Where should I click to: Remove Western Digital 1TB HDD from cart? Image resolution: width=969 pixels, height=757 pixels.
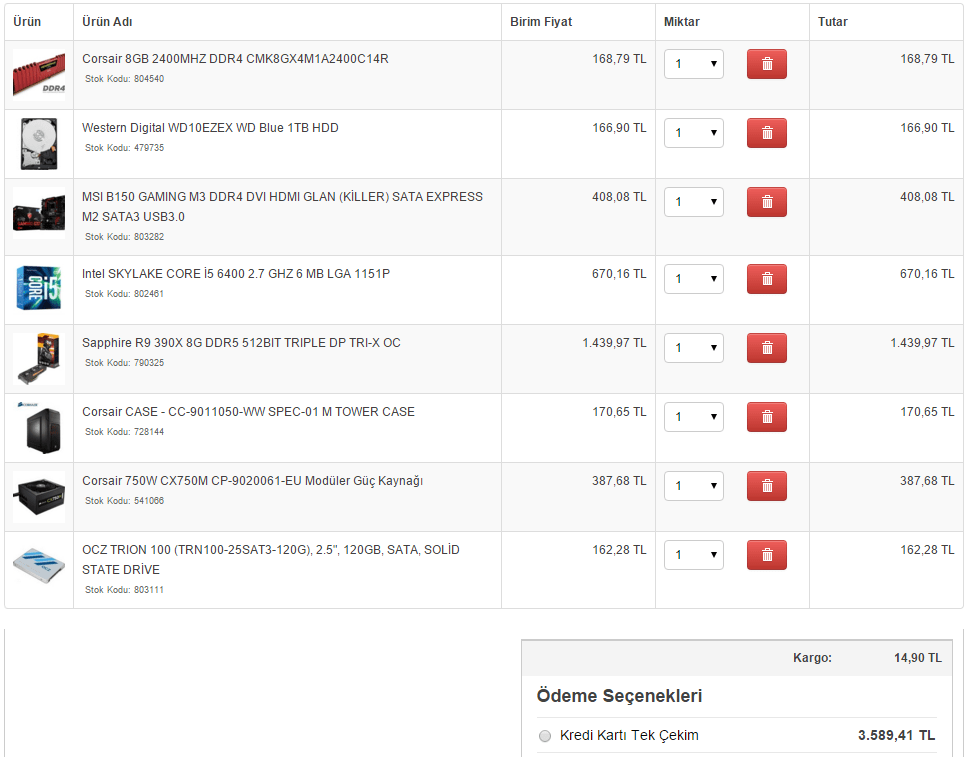coord(766,133)
